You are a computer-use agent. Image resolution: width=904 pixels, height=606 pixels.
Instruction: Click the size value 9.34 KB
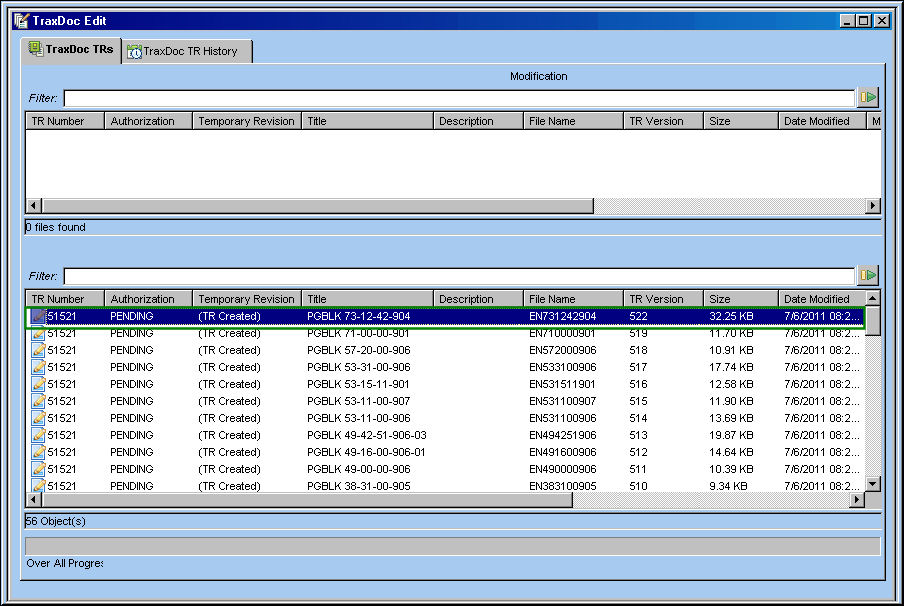pos(728,485)
